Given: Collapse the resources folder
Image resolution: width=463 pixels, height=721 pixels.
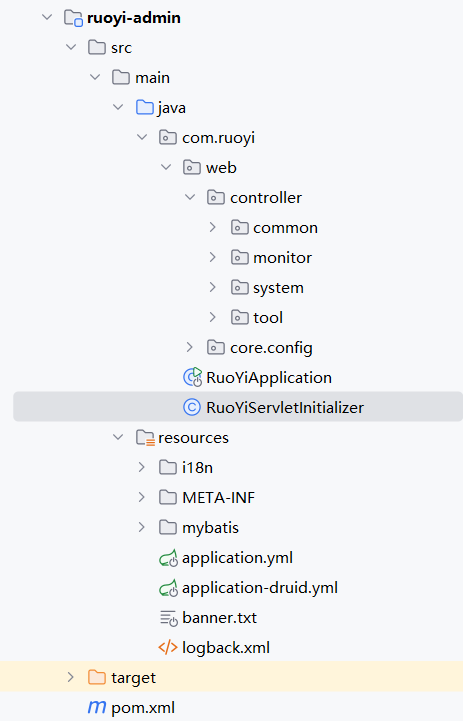Looking at the screenshot, I should pyautogui.click(x=118, y=437).
